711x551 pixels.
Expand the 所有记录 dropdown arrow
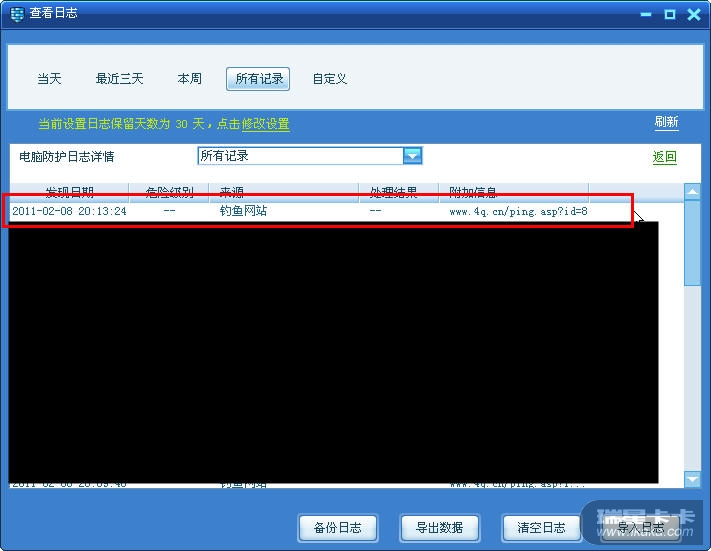412,156
